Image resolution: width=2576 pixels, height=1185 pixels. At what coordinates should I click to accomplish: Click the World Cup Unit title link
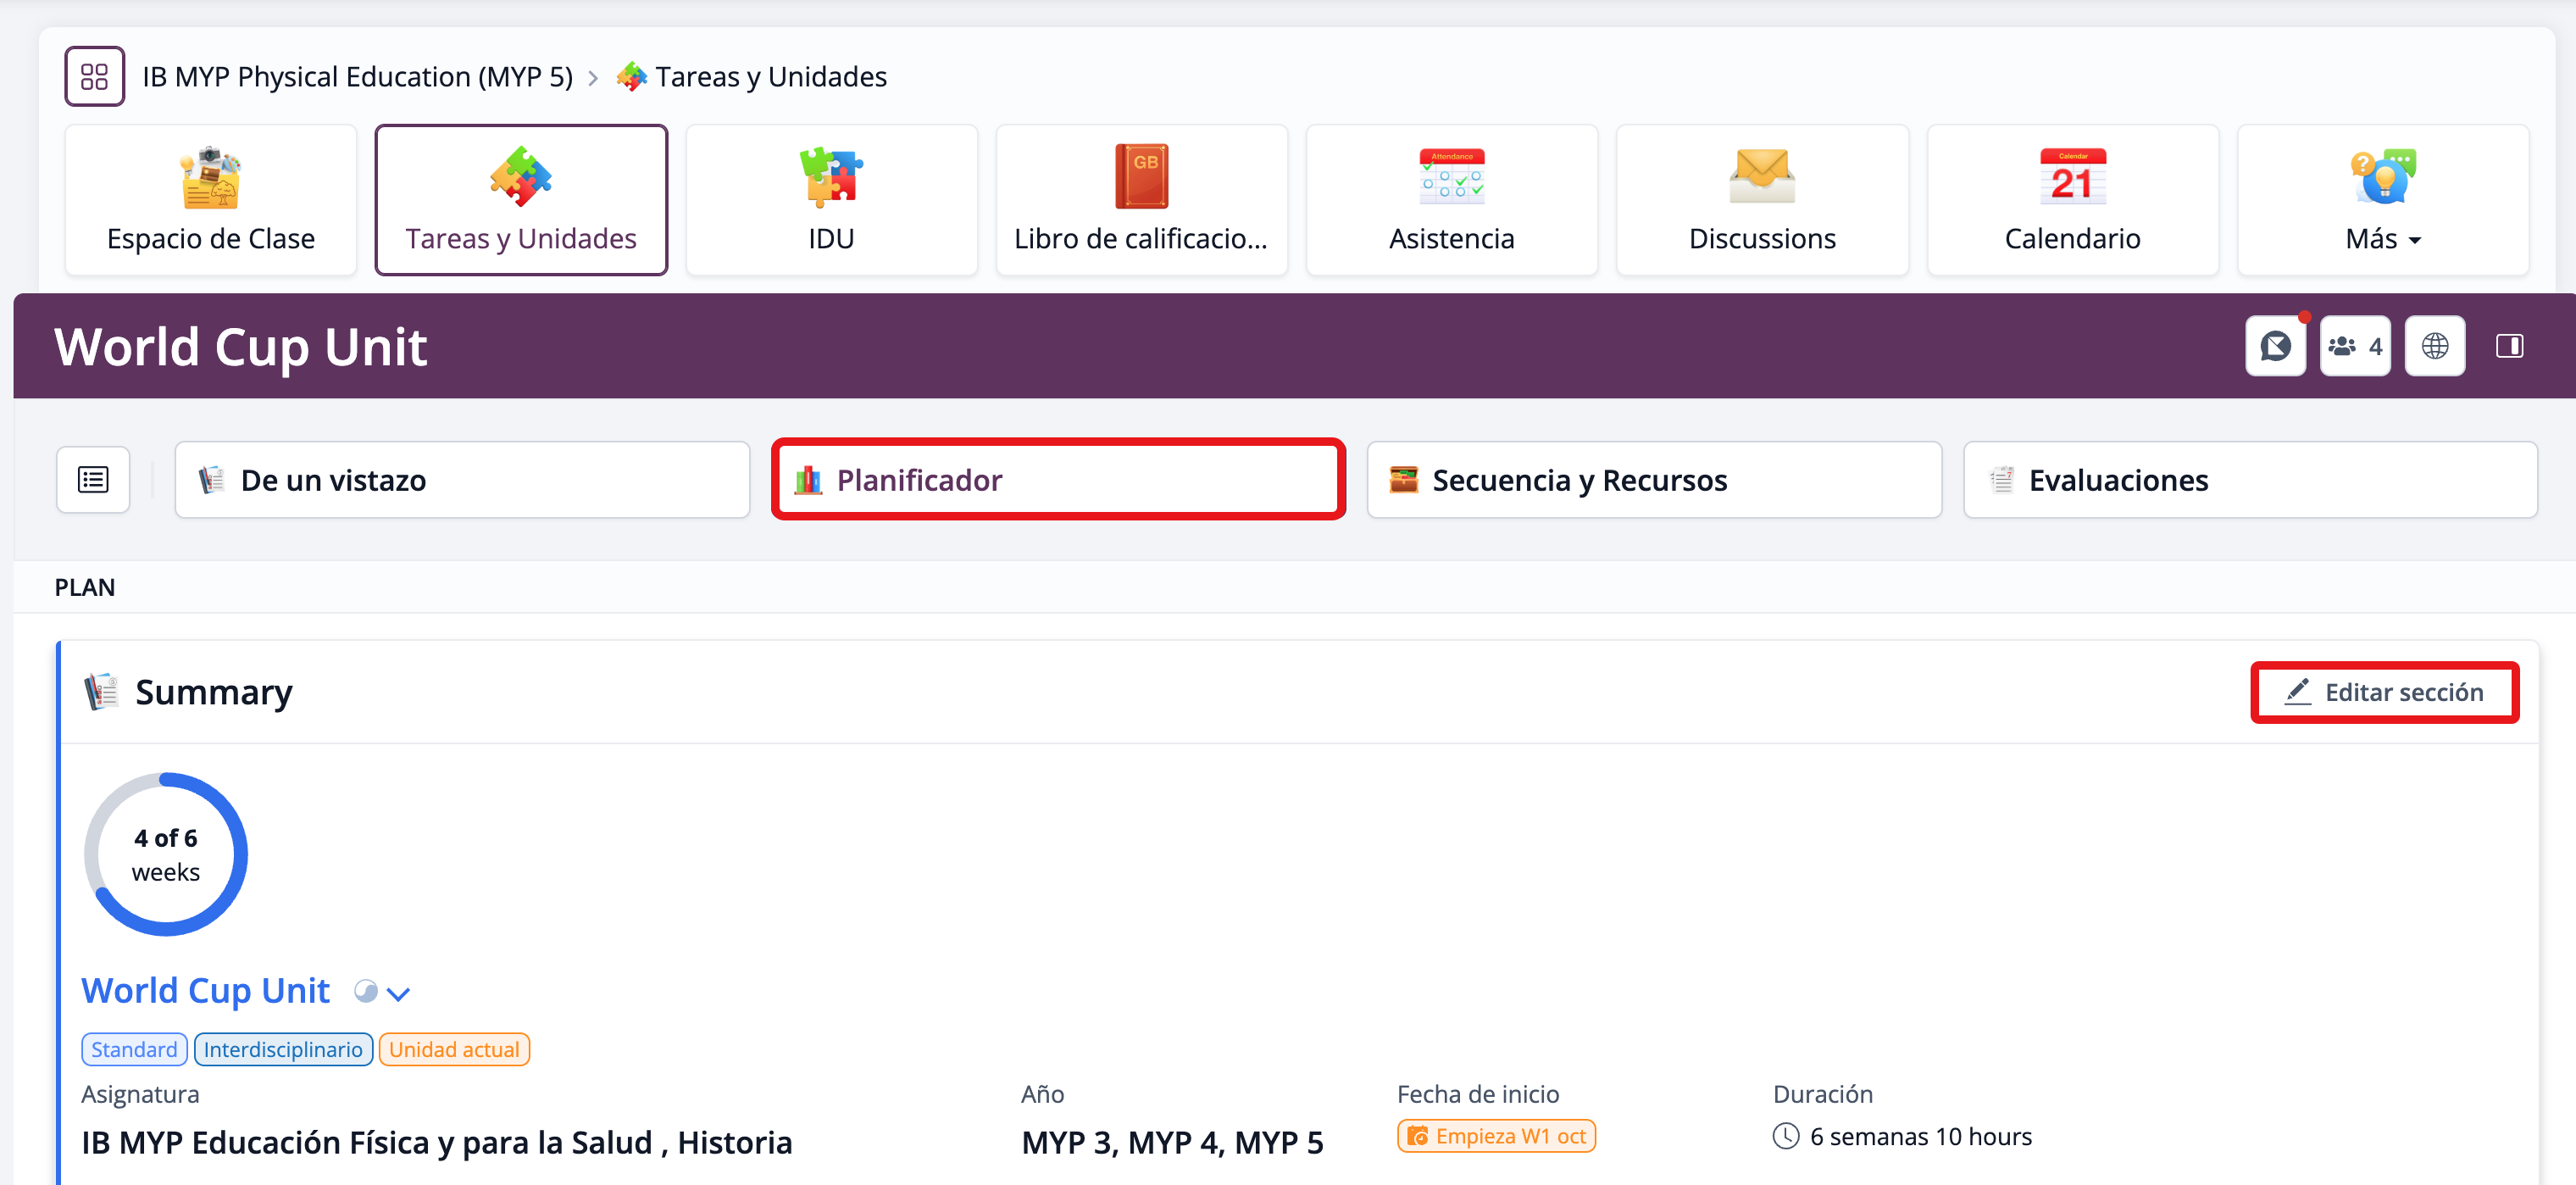click(205, 990)
